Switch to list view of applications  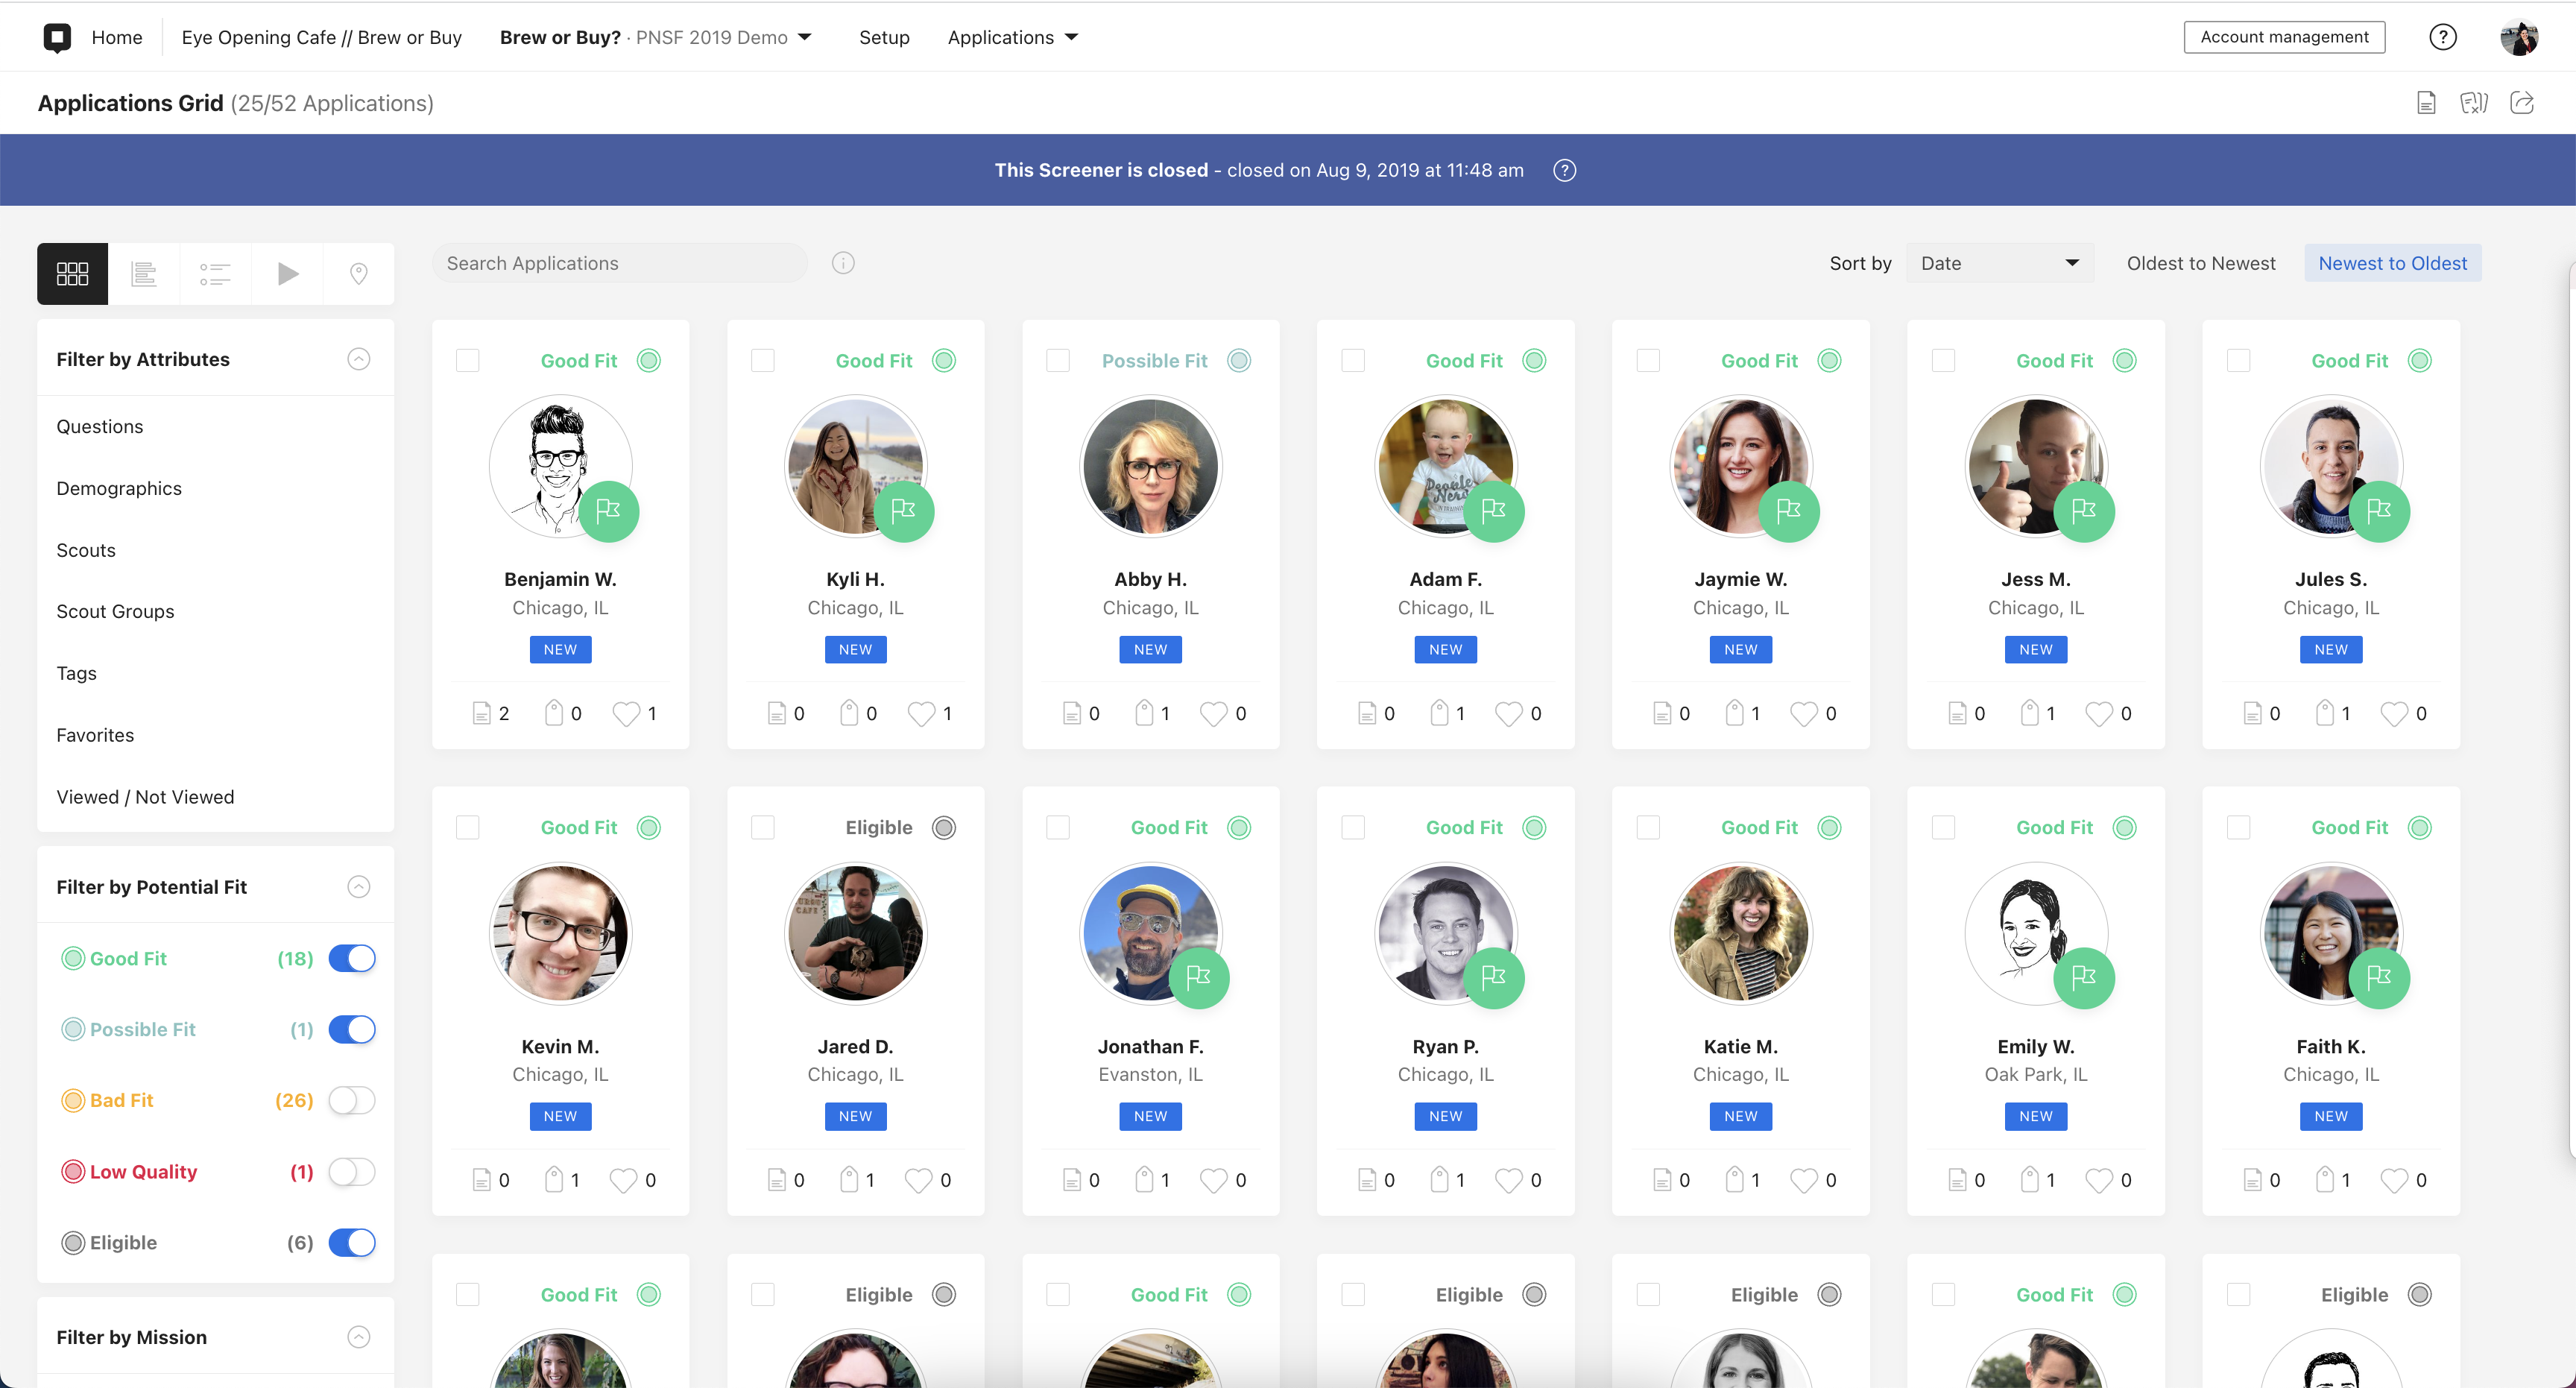click(x=215, y=273)
